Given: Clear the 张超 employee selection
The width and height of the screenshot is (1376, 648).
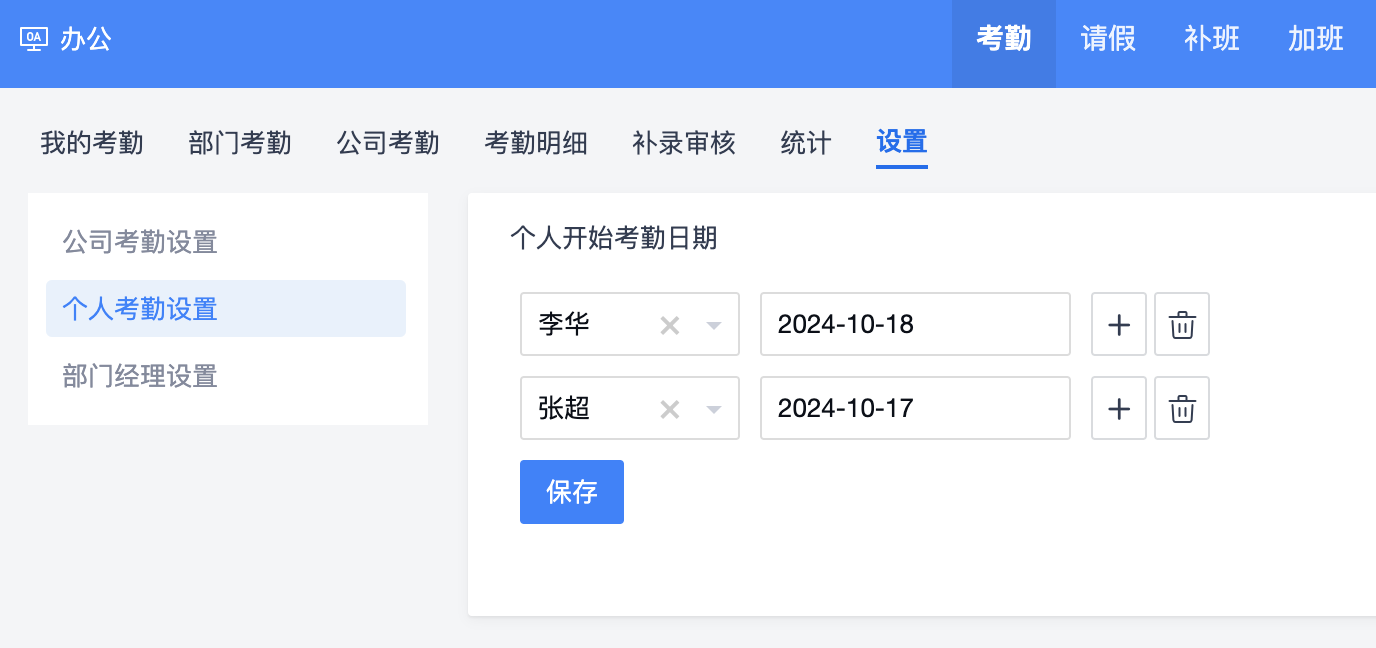Looking at the screenshot, I should coord(670,409).
